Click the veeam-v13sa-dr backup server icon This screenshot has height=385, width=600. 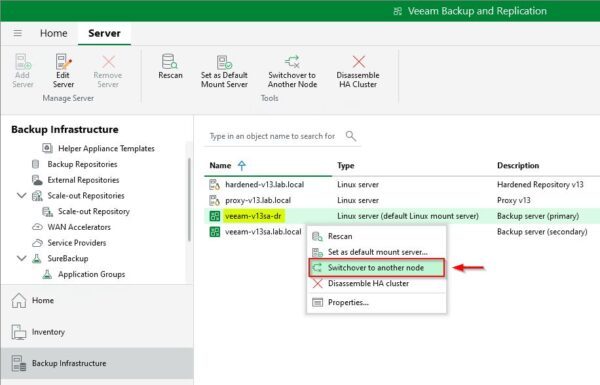point(214,216)
